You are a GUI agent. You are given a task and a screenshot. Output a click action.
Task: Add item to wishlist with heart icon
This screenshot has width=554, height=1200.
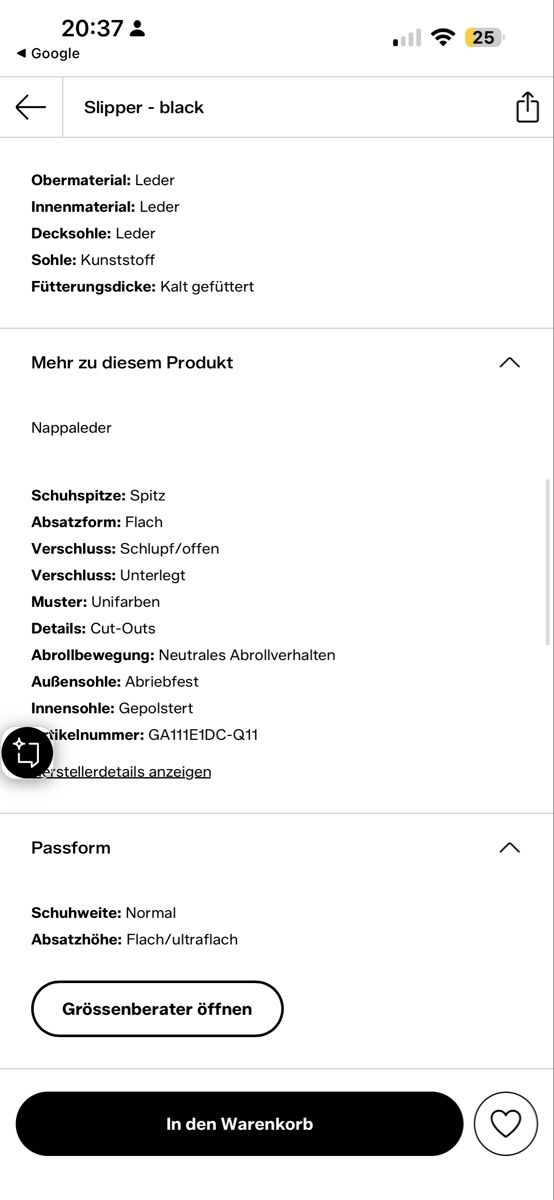pyautogui.click(x=506, y=1124)
